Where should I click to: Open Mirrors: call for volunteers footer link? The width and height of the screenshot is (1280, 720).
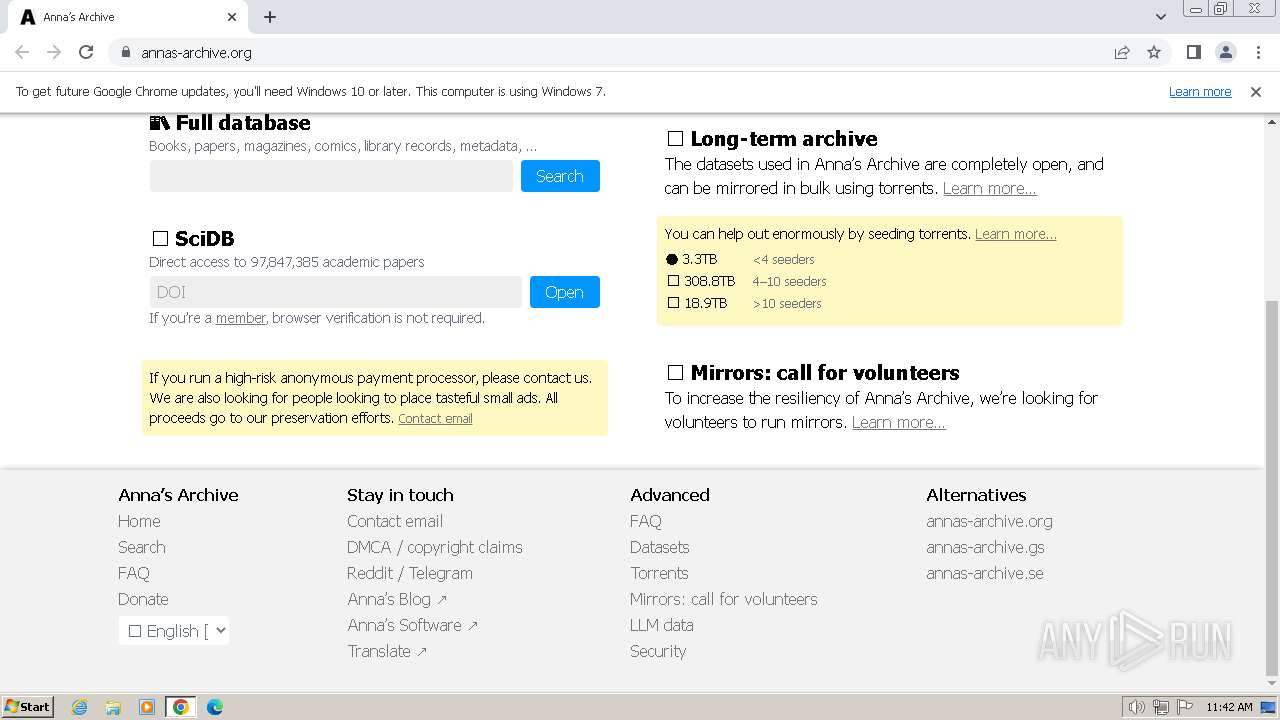tap(724, 599)
